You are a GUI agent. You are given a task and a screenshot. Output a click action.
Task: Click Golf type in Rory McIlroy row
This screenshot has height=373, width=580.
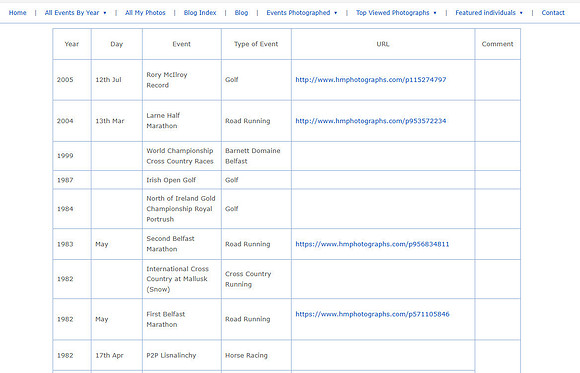[x=256, y=80]
